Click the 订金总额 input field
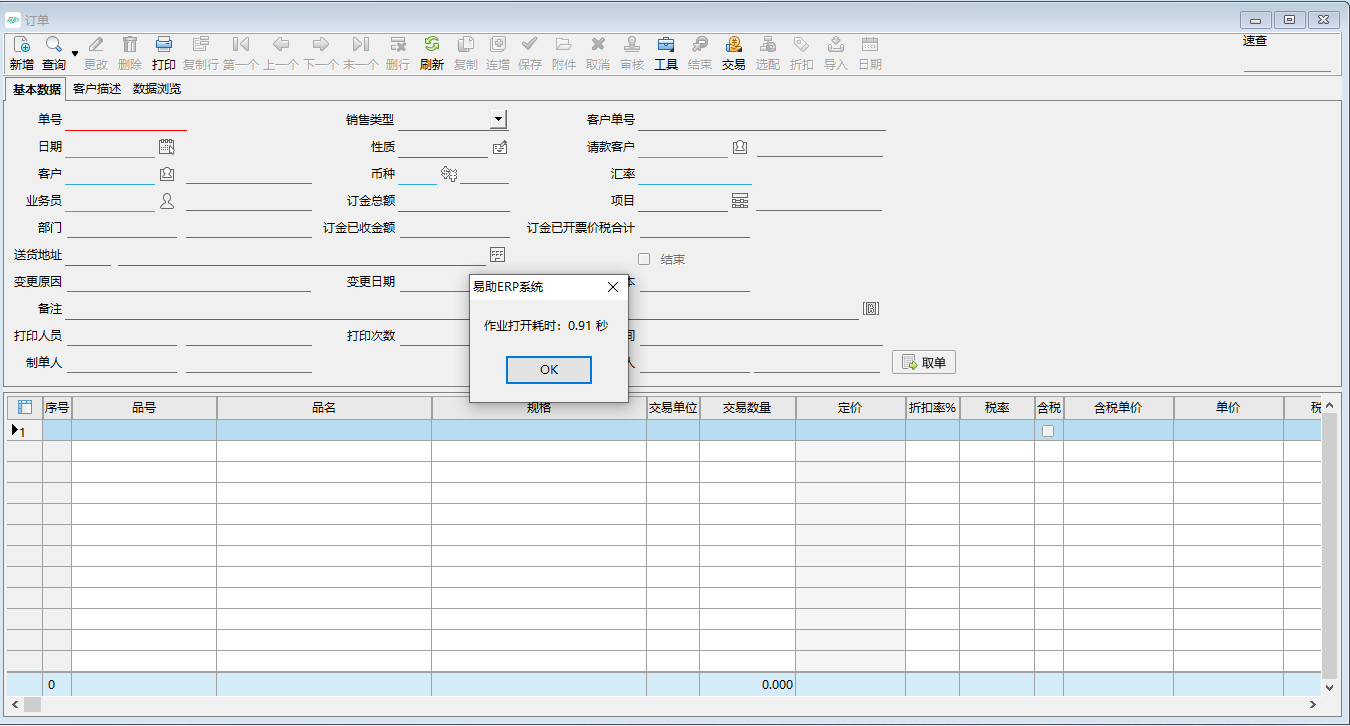The image size is (1350, 726). [x=454, y=201]
